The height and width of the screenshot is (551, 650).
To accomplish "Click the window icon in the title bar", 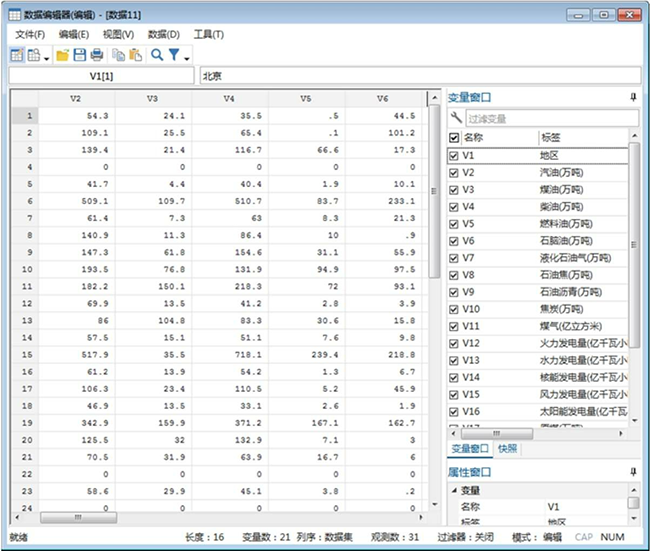I will click(15, 15).
